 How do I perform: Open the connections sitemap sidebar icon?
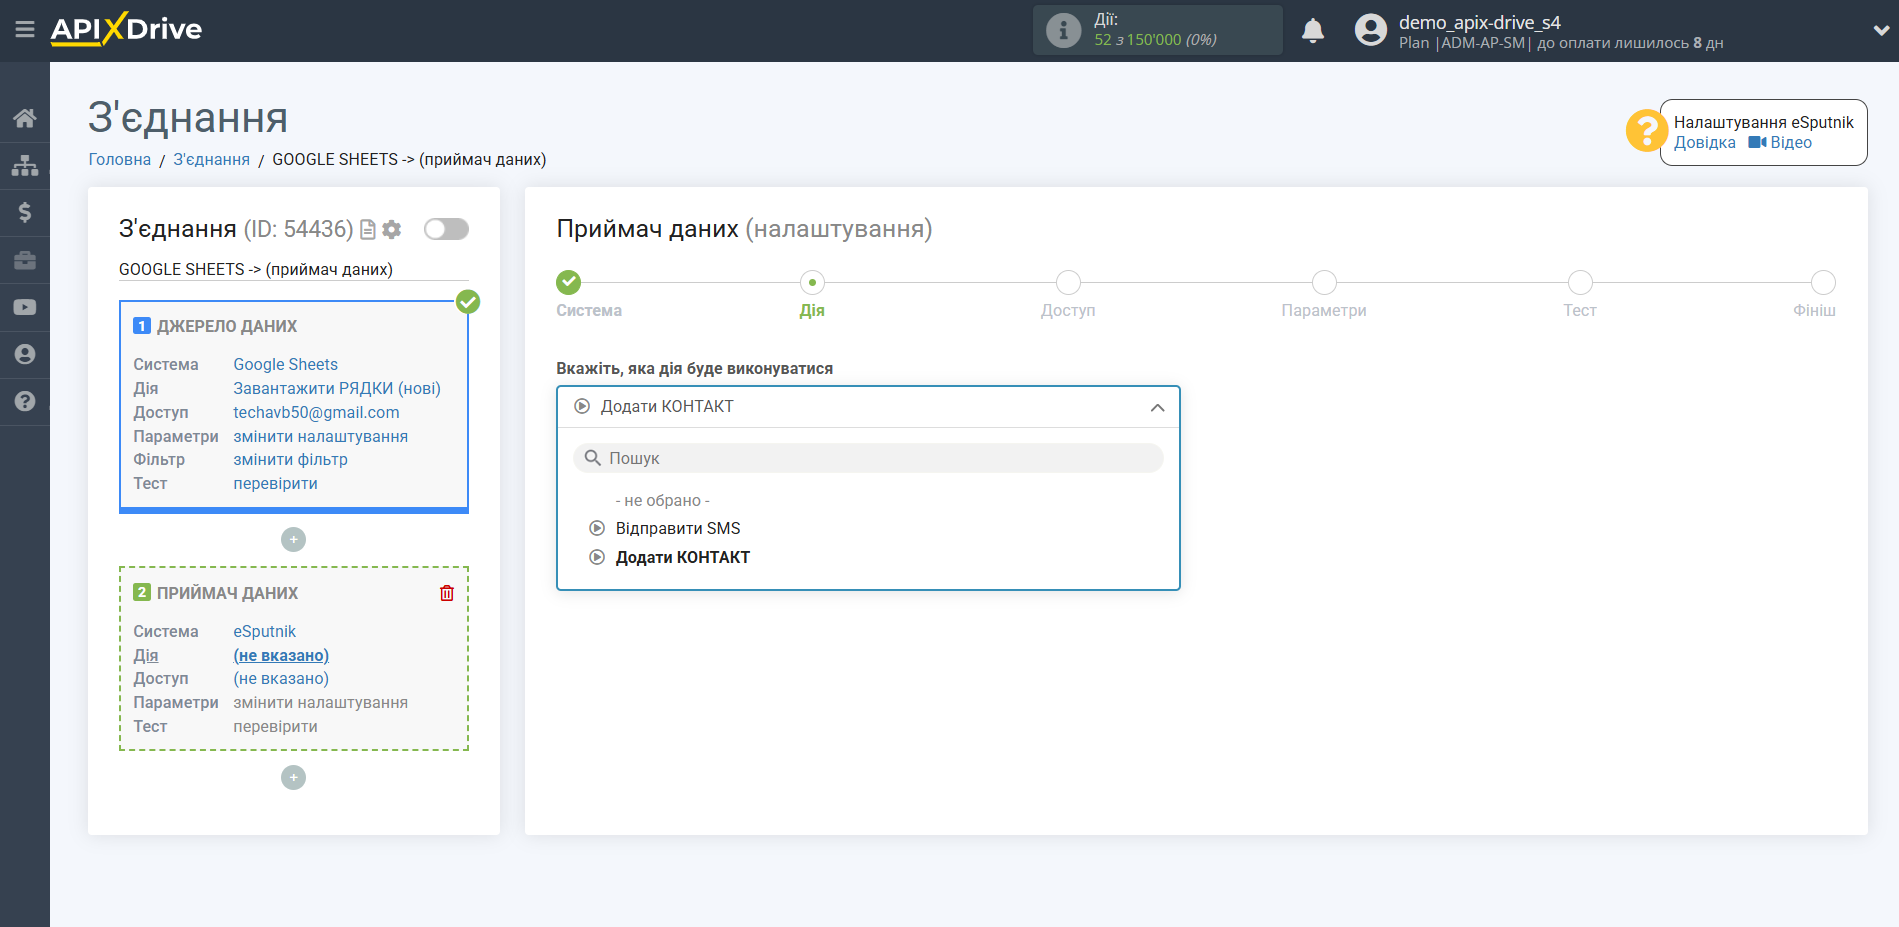click(x=25, y=165)
